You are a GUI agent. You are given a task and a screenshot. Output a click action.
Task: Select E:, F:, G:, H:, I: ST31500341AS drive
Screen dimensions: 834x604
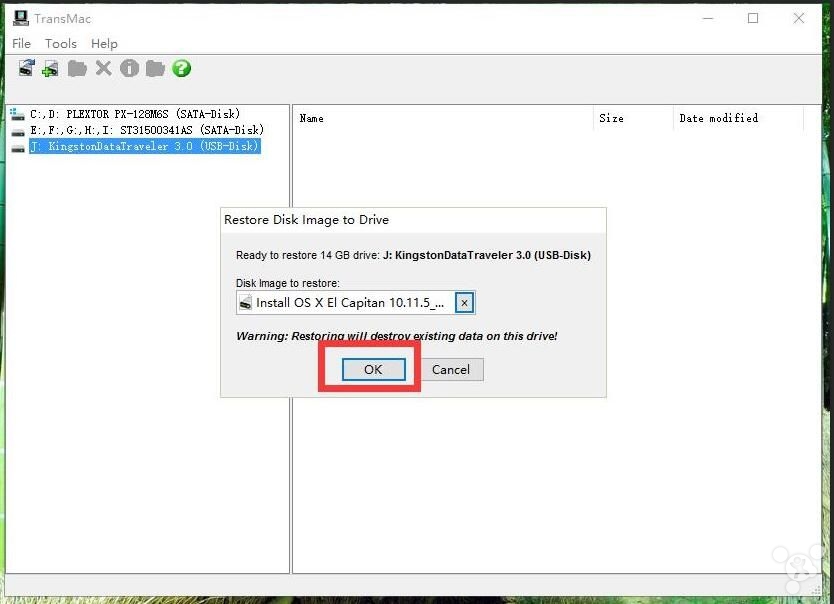[147, 130]
